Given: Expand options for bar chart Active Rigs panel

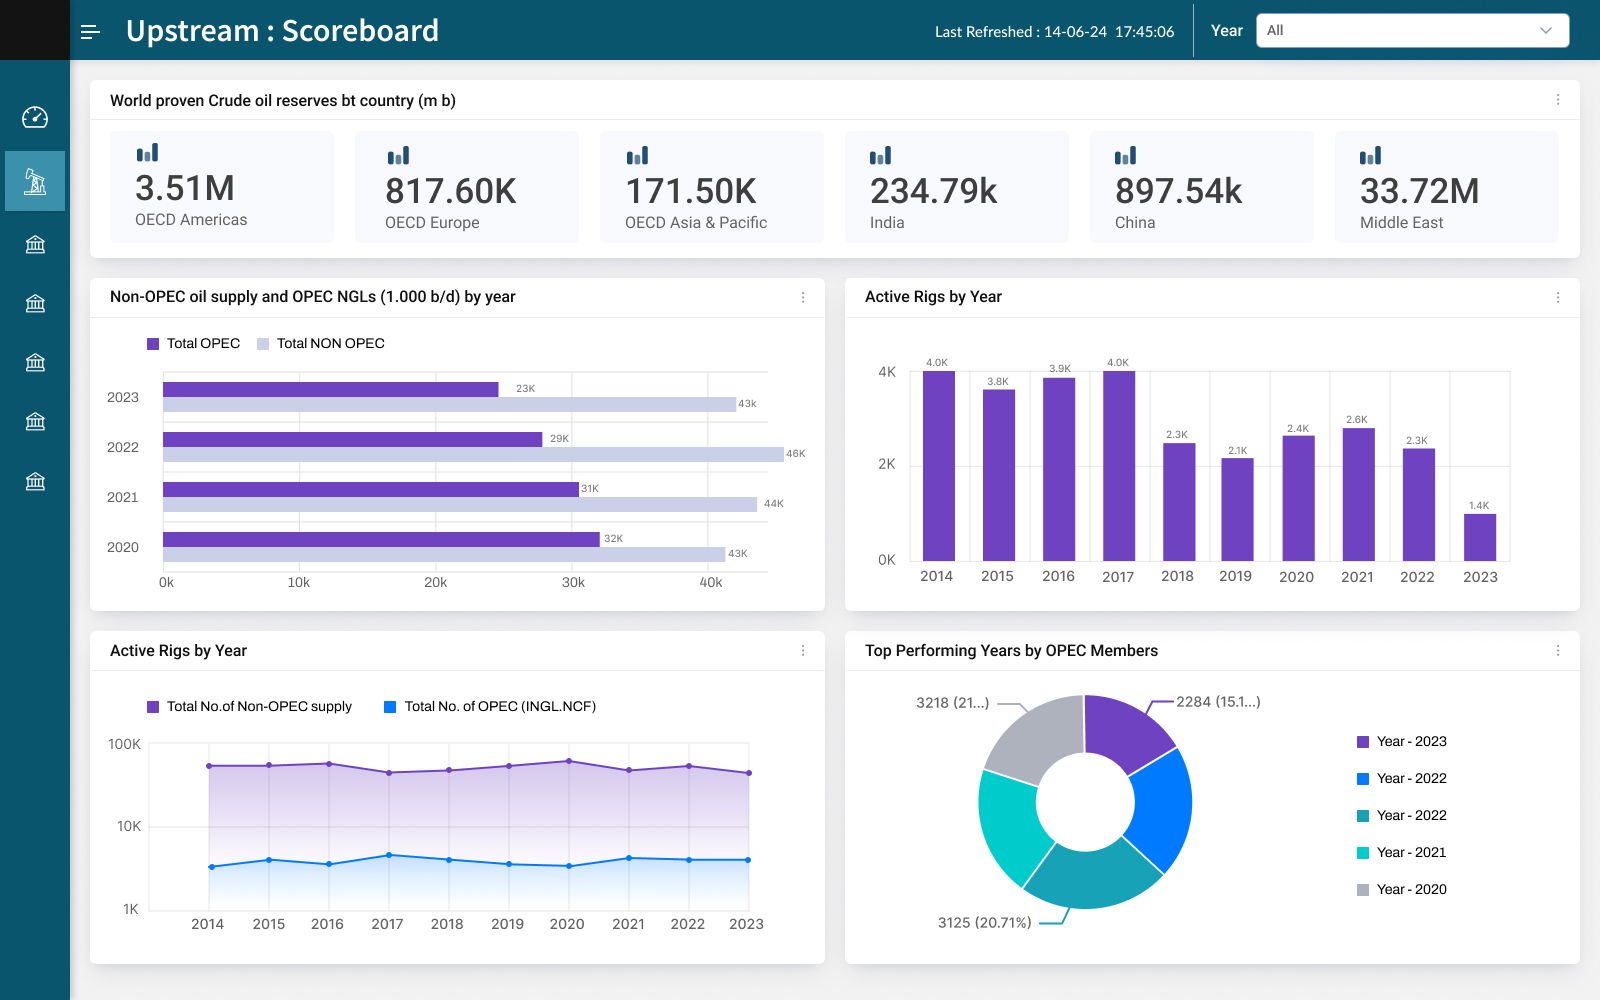Looking at the screenshot, I should (x=1557, y=297).
